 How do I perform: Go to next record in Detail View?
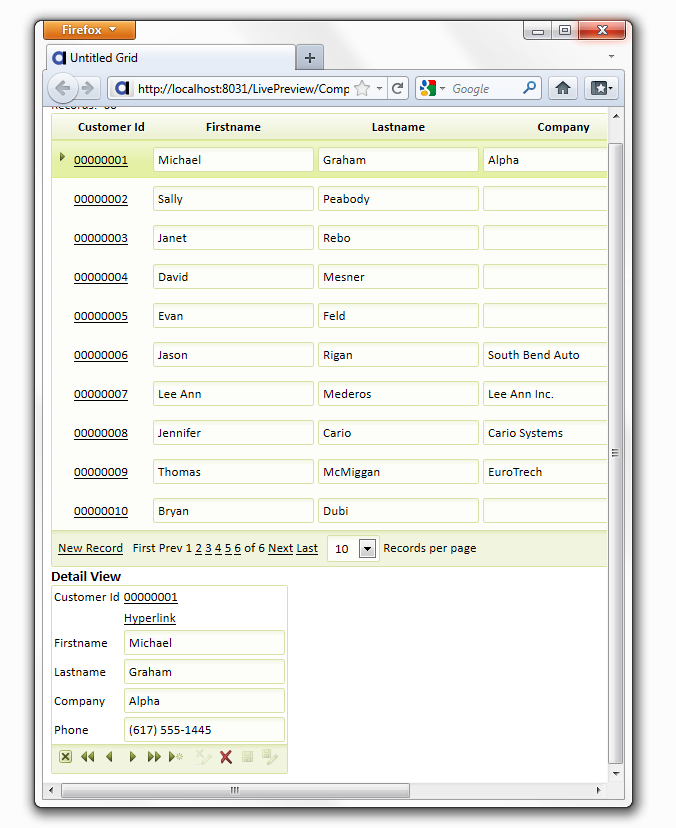tap(132, 757)
